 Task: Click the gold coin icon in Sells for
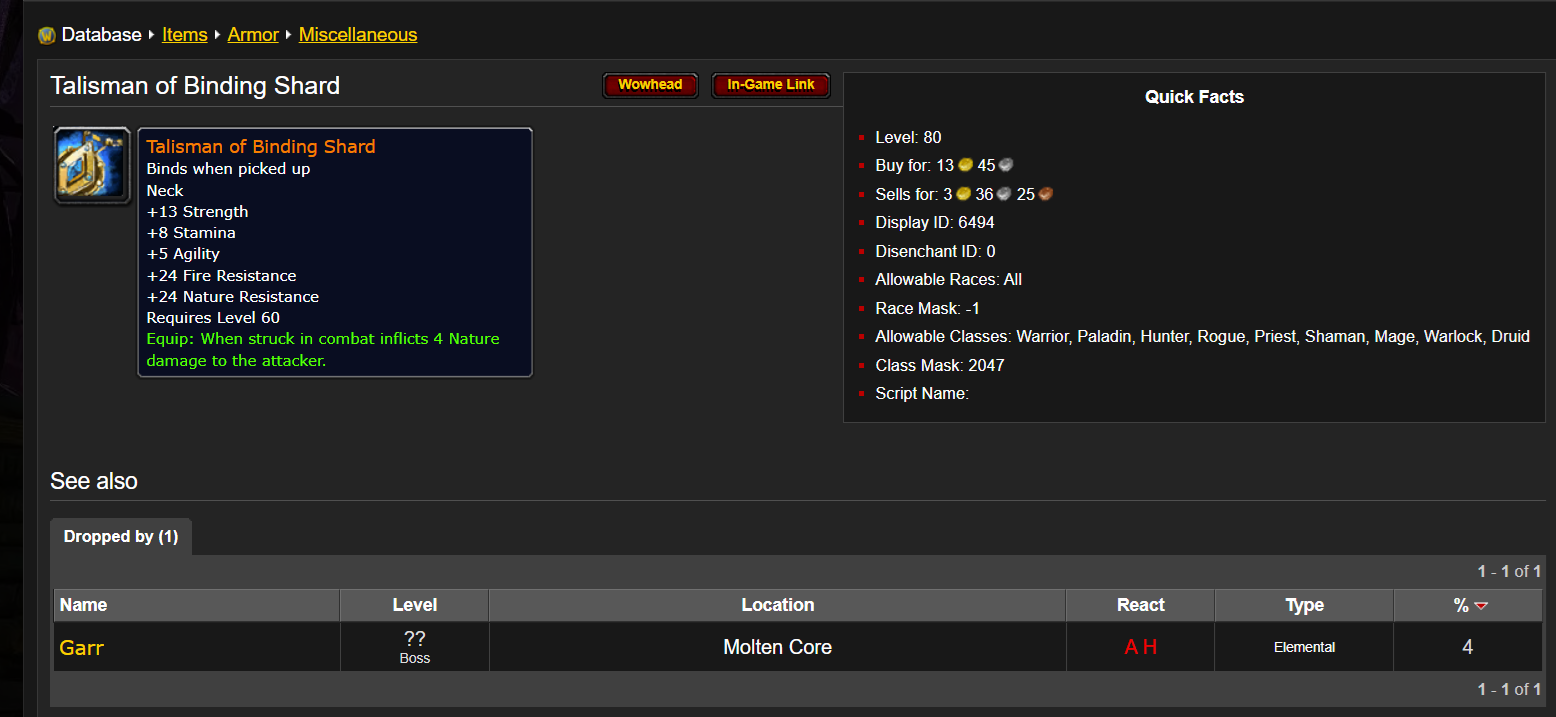[964, 194]
